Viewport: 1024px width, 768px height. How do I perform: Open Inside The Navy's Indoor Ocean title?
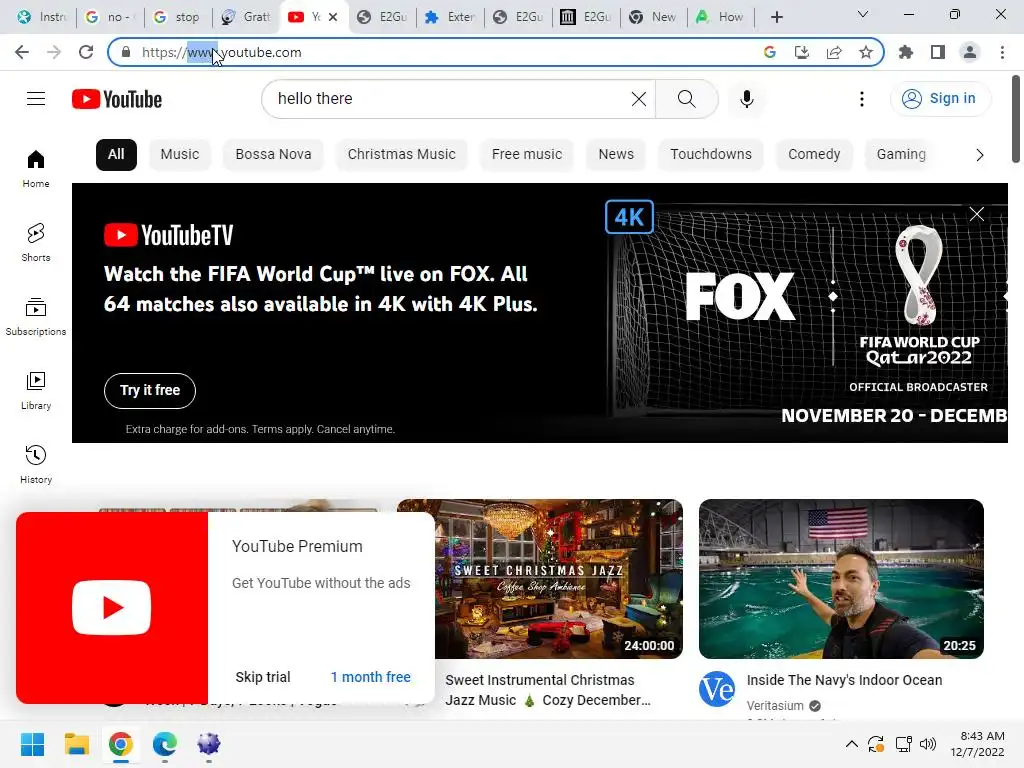(x=844, y=680)
